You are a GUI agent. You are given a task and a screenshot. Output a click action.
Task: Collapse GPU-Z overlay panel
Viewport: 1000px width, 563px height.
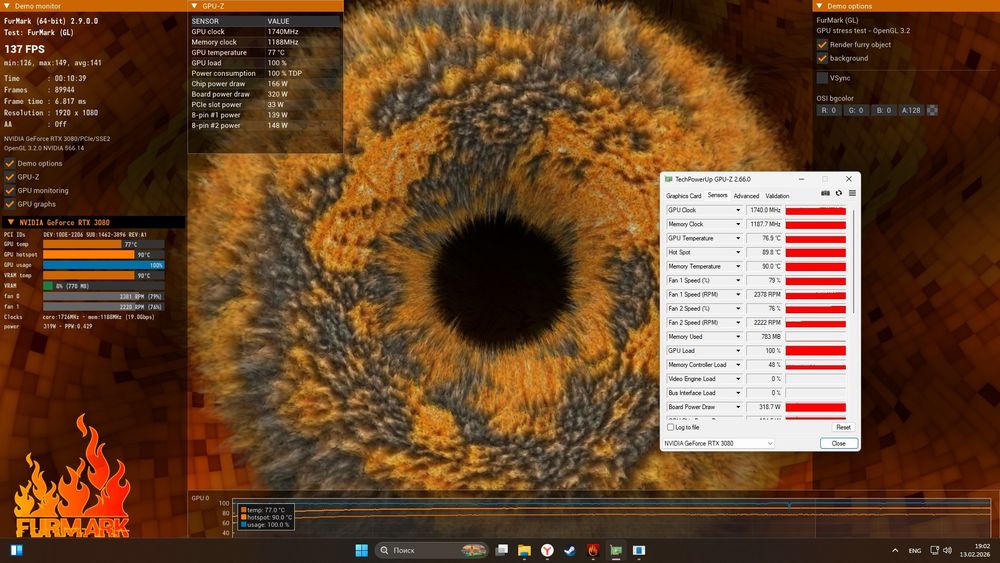pyautogui.click(x=195, y=6)
